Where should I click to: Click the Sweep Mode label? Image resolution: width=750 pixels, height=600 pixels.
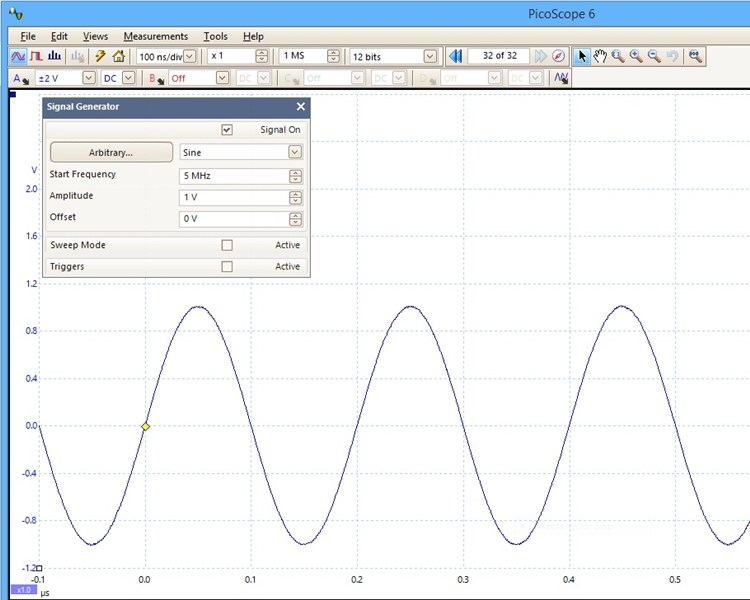(77, 245)
